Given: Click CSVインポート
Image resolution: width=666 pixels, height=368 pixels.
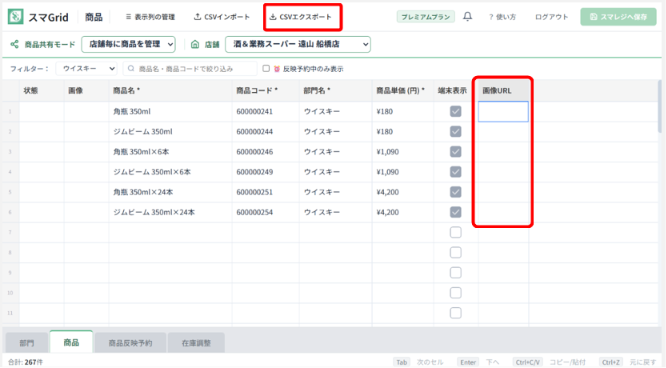Looking at the screenshot, I should [x=222, y=17].
